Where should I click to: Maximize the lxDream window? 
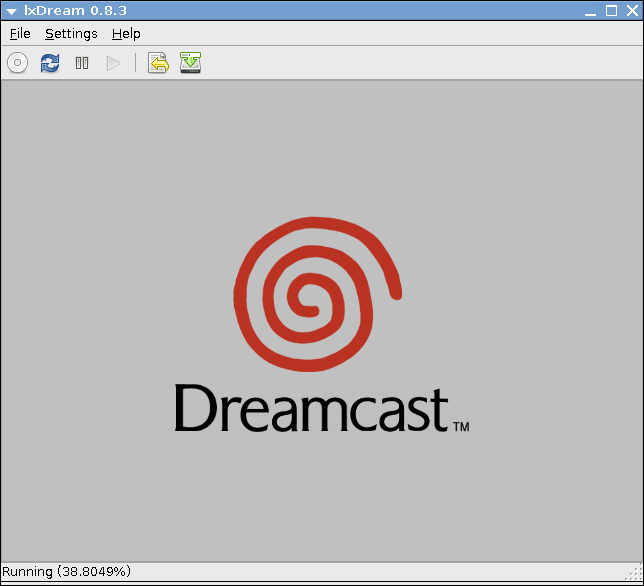pos(611,11)
